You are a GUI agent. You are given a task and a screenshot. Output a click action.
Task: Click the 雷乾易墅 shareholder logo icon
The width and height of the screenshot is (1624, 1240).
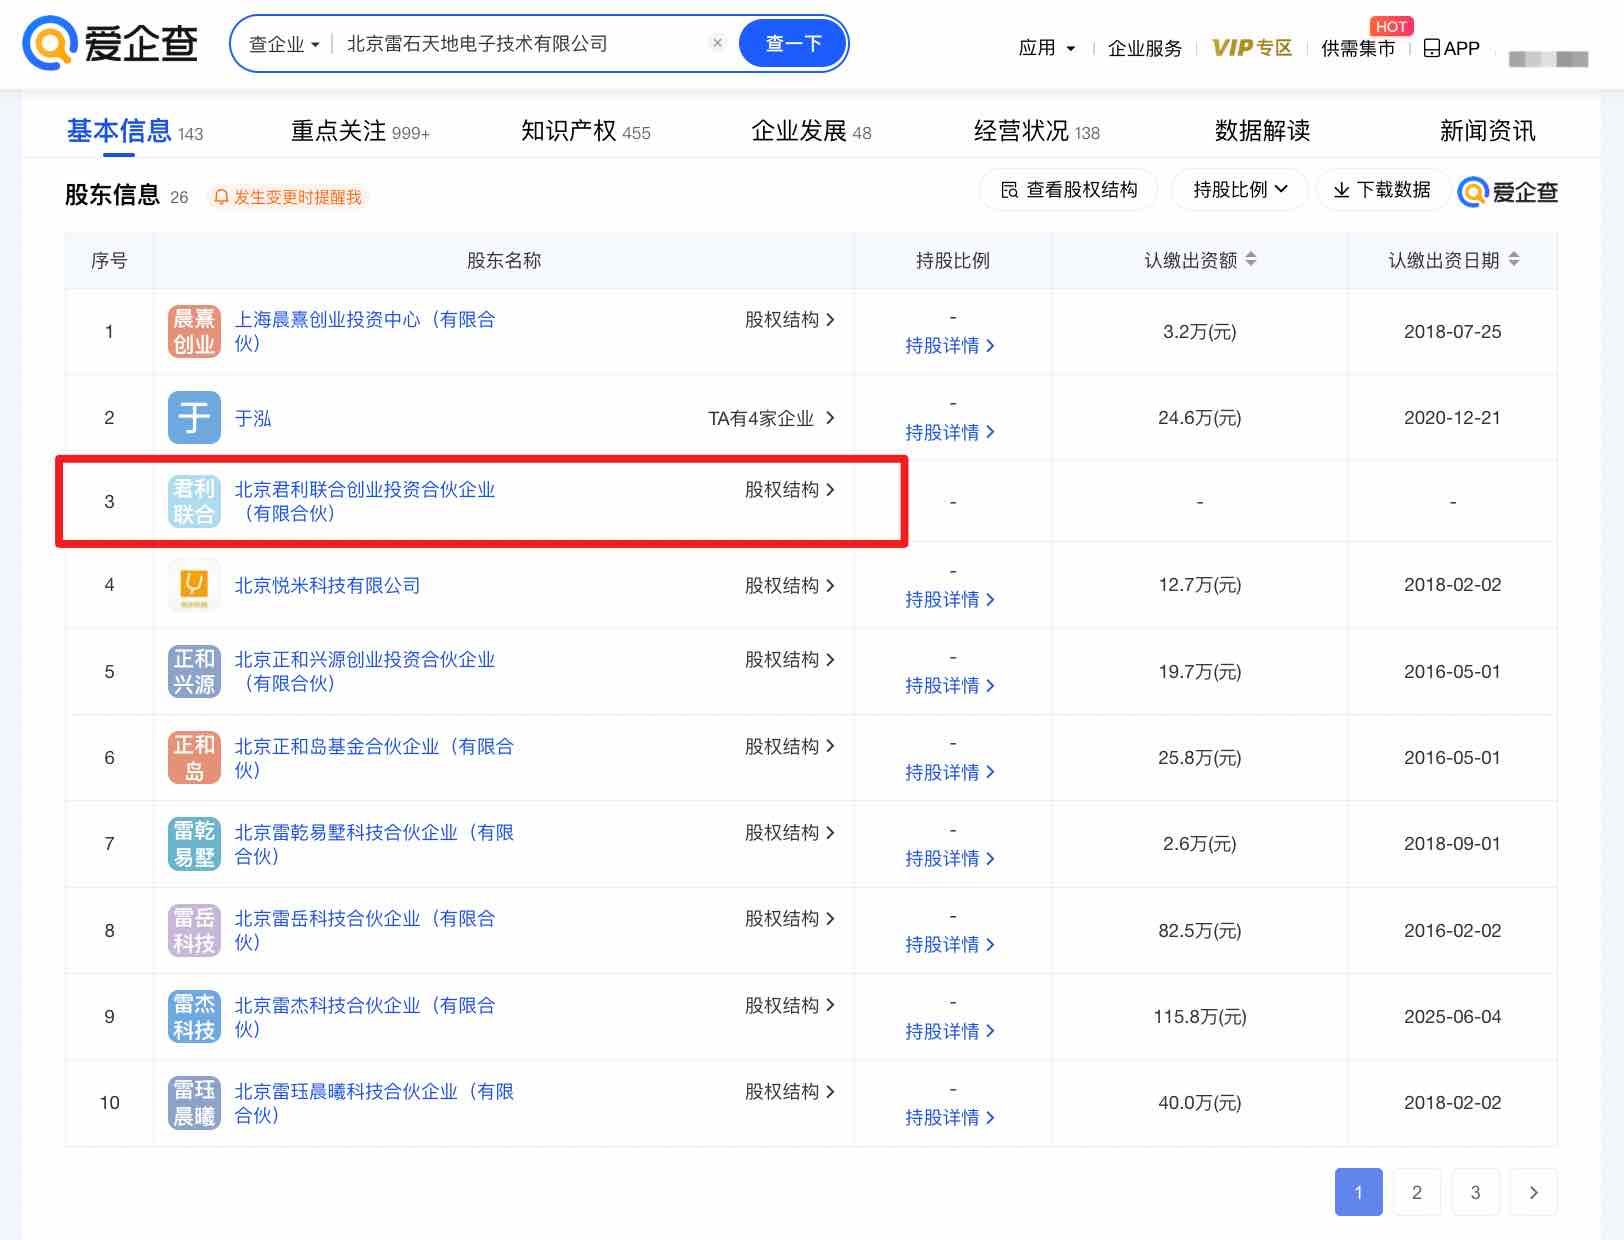point(194,844)
